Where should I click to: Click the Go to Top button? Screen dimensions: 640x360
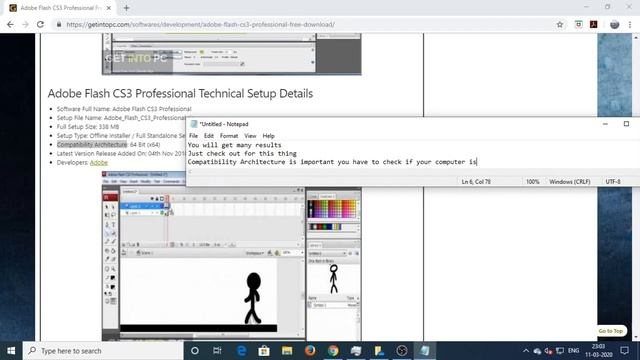tap(611, 331)
